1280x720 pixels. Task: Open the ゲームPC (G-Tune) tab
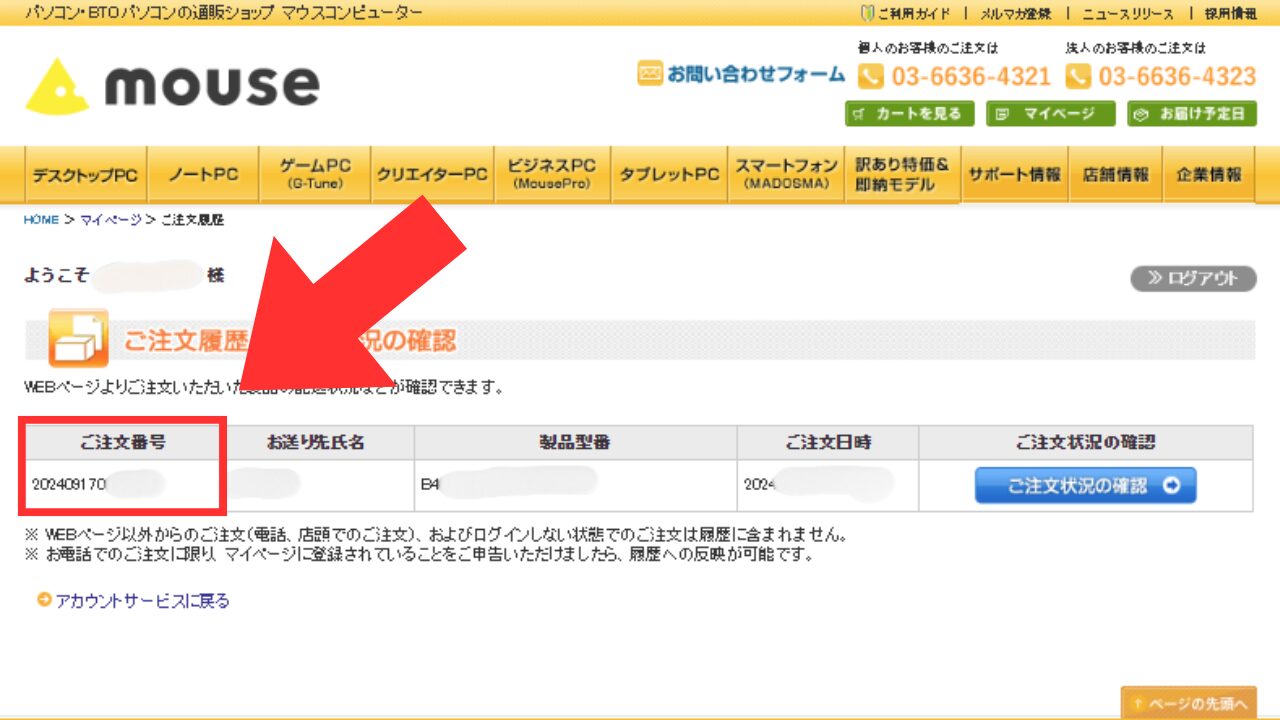pyautogui.click(x=315, y=175)
